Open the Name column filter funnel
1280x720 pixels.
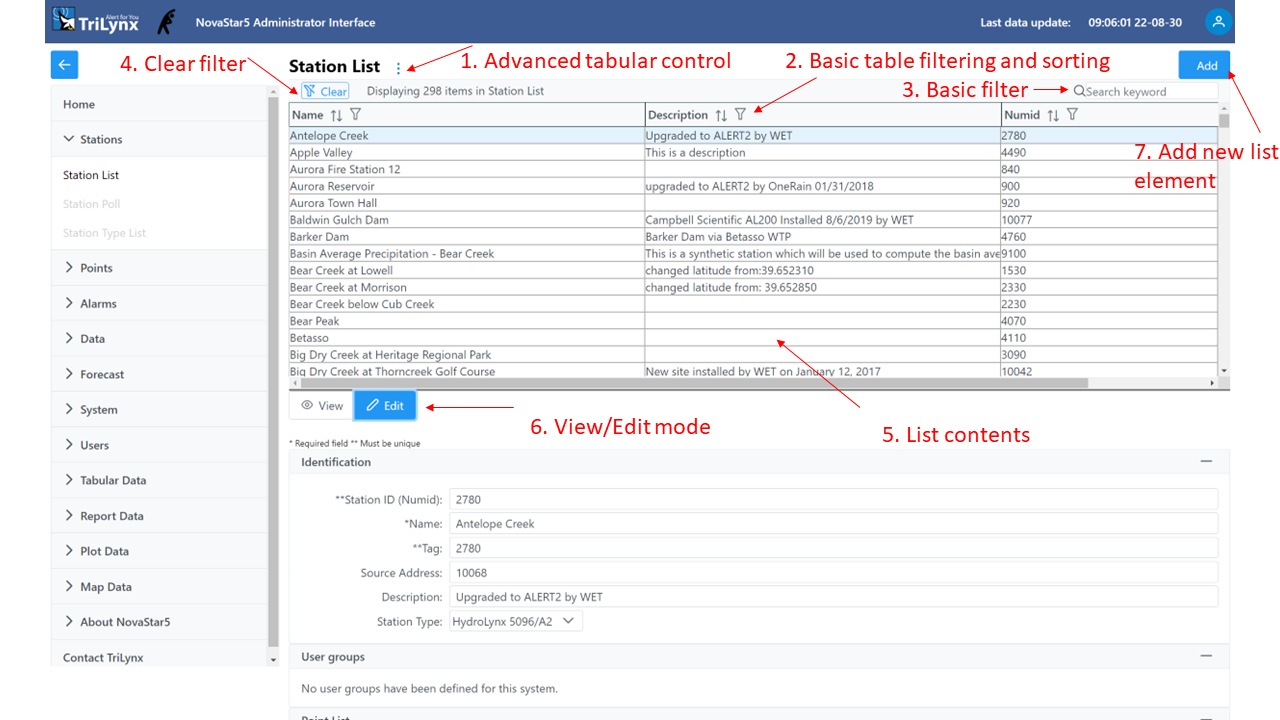(x=355, y=115)
